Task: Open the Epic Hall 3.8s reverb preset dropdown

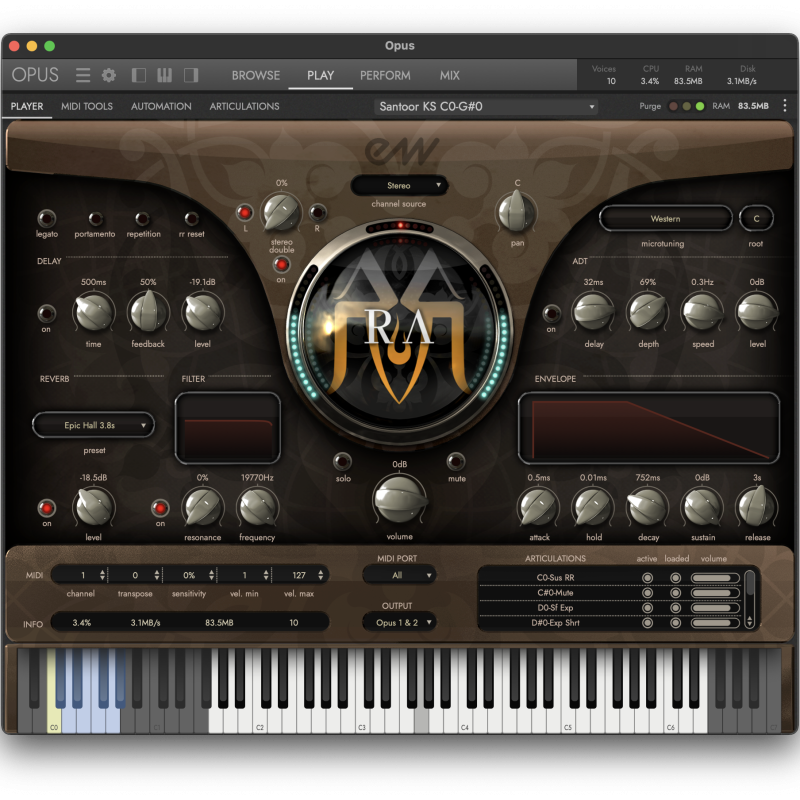Action: click(93, 425)
